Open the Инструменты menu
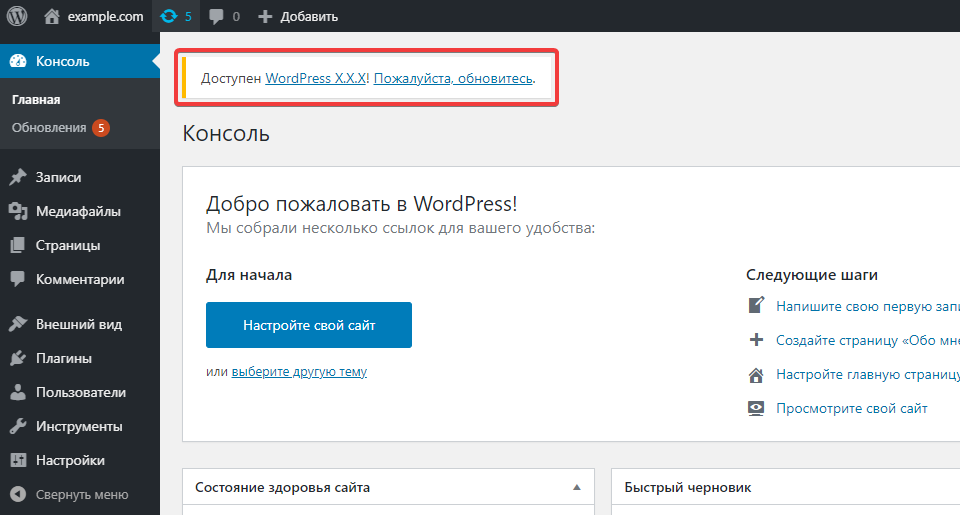 coord(80,426)
